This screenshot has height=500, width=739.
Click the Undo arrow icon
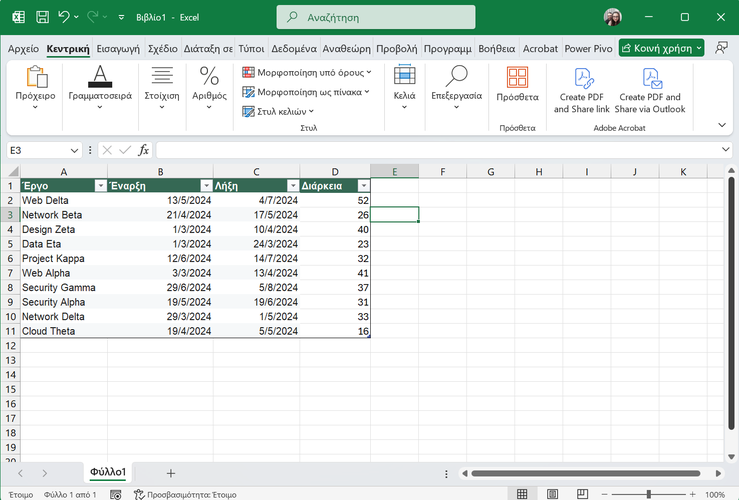coord(65,17)
